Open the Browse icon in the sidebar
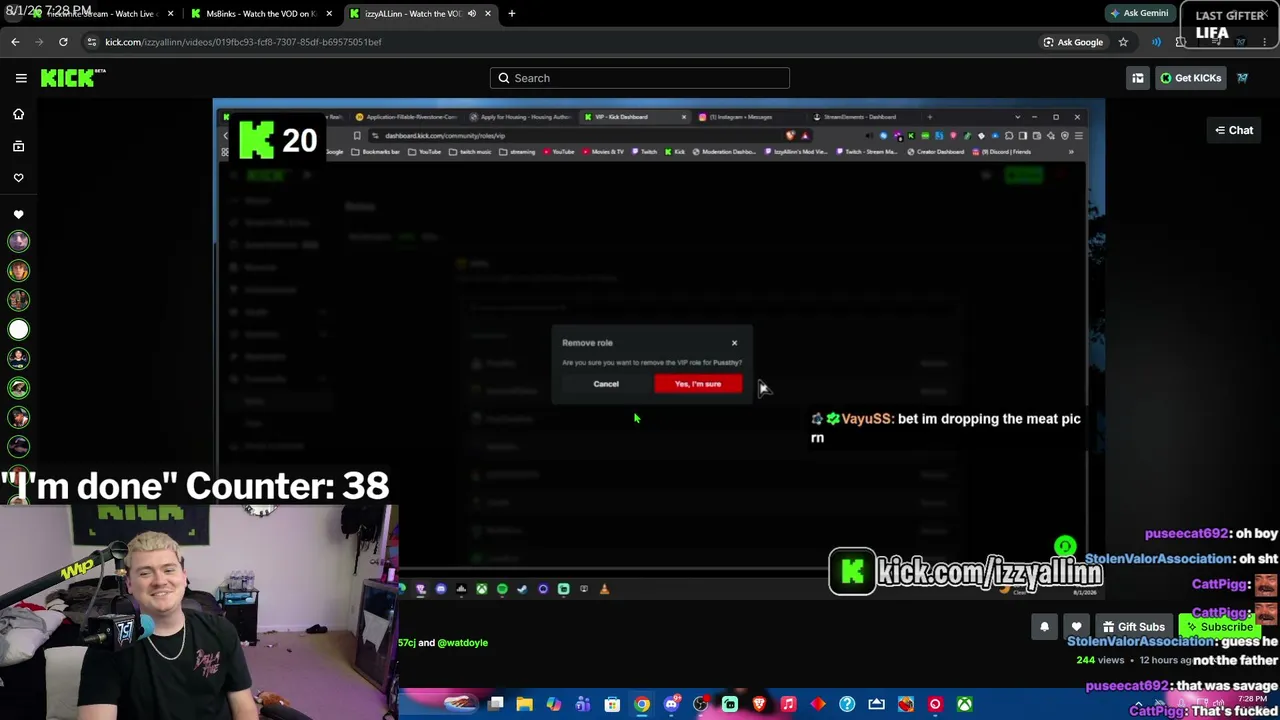The width and height of the screenshot is (1280, 720). (x=18, y=146)
